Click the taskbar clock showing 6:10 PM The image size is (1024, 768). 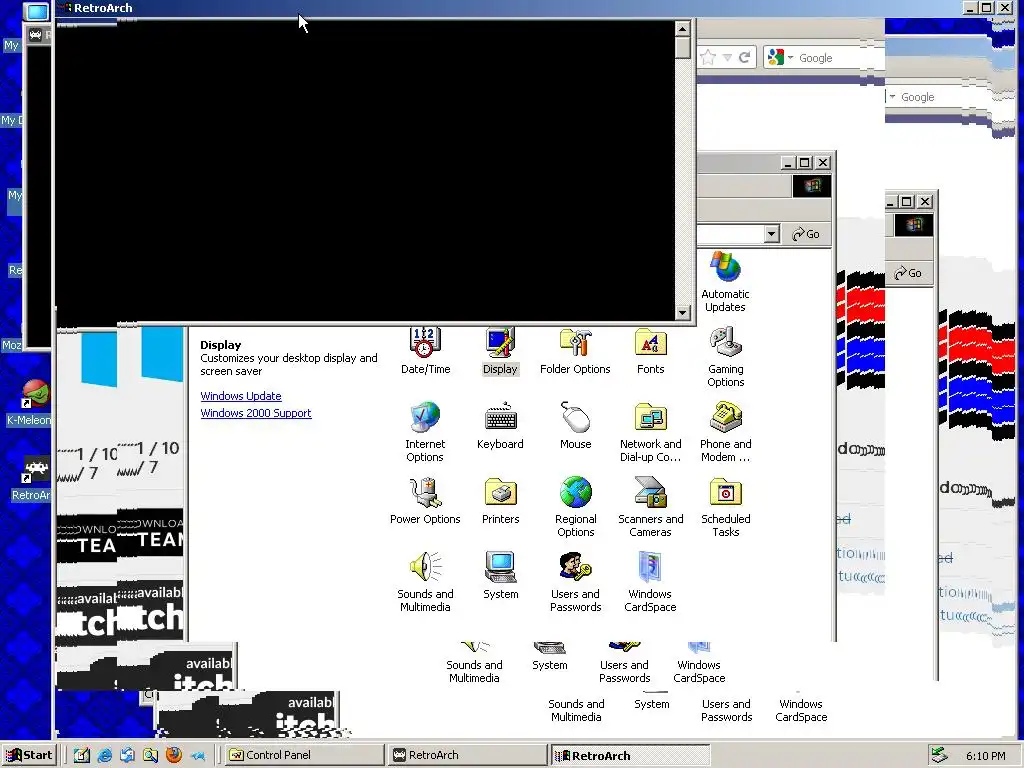[x=985, y=756]
